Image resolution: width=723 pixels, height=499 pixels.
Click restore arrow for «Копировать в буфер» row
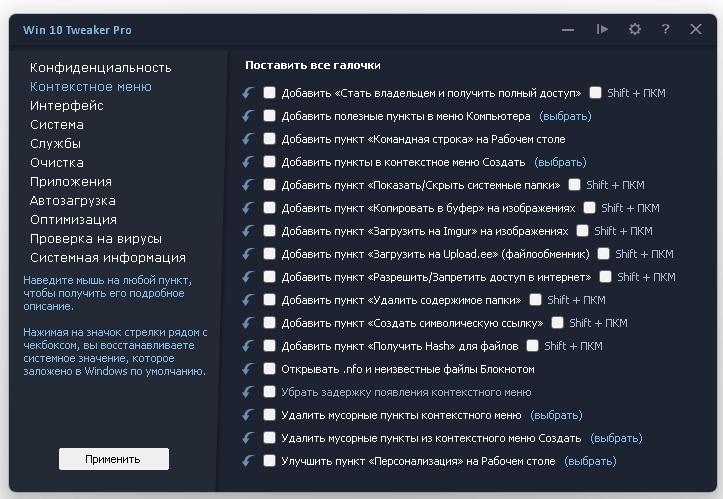point(248,208)
